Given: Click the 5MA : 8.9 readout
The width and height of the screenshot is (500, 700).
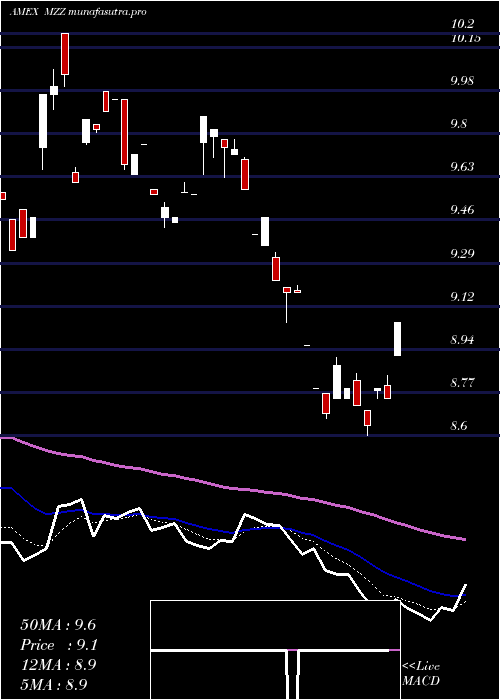Looking at the screenshot, I should 54,684.
